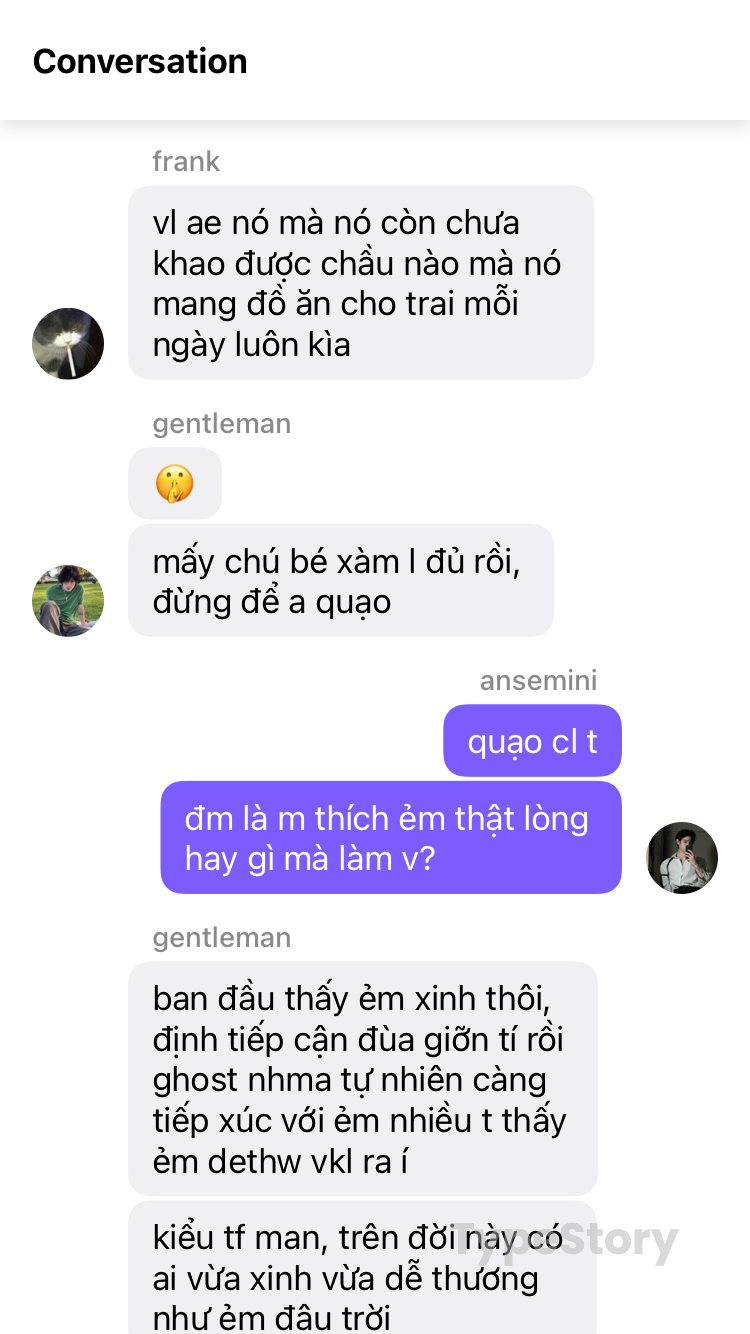Select the message starting "kiểu tf man"
This screenshot has width=750, height=1334.
pyautogui.click(x=363, y=1268)
